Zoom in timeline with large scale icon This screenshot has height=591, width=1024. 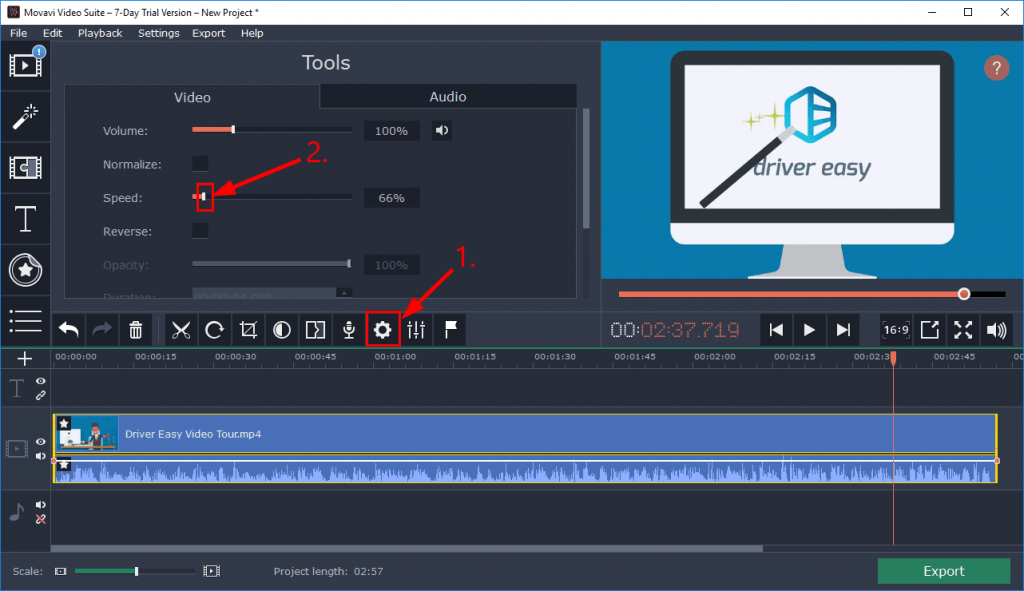click(x=212, y=571)
